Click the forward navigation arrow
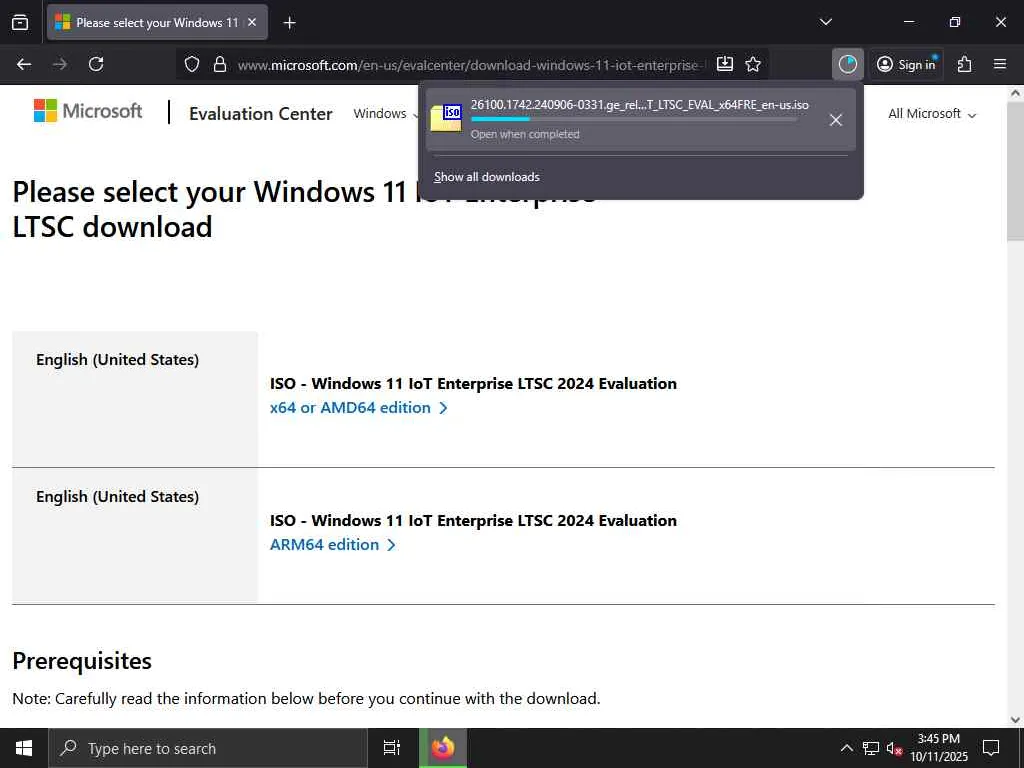The height and width of the screenshot is (768, 1024). click(x=60, y=64)
